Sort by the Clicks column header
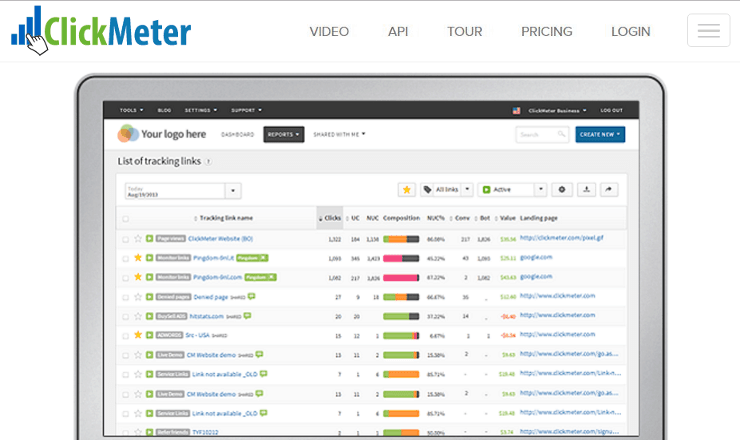The height and width of the screenshot is (440, 740). tap(330, 218)
